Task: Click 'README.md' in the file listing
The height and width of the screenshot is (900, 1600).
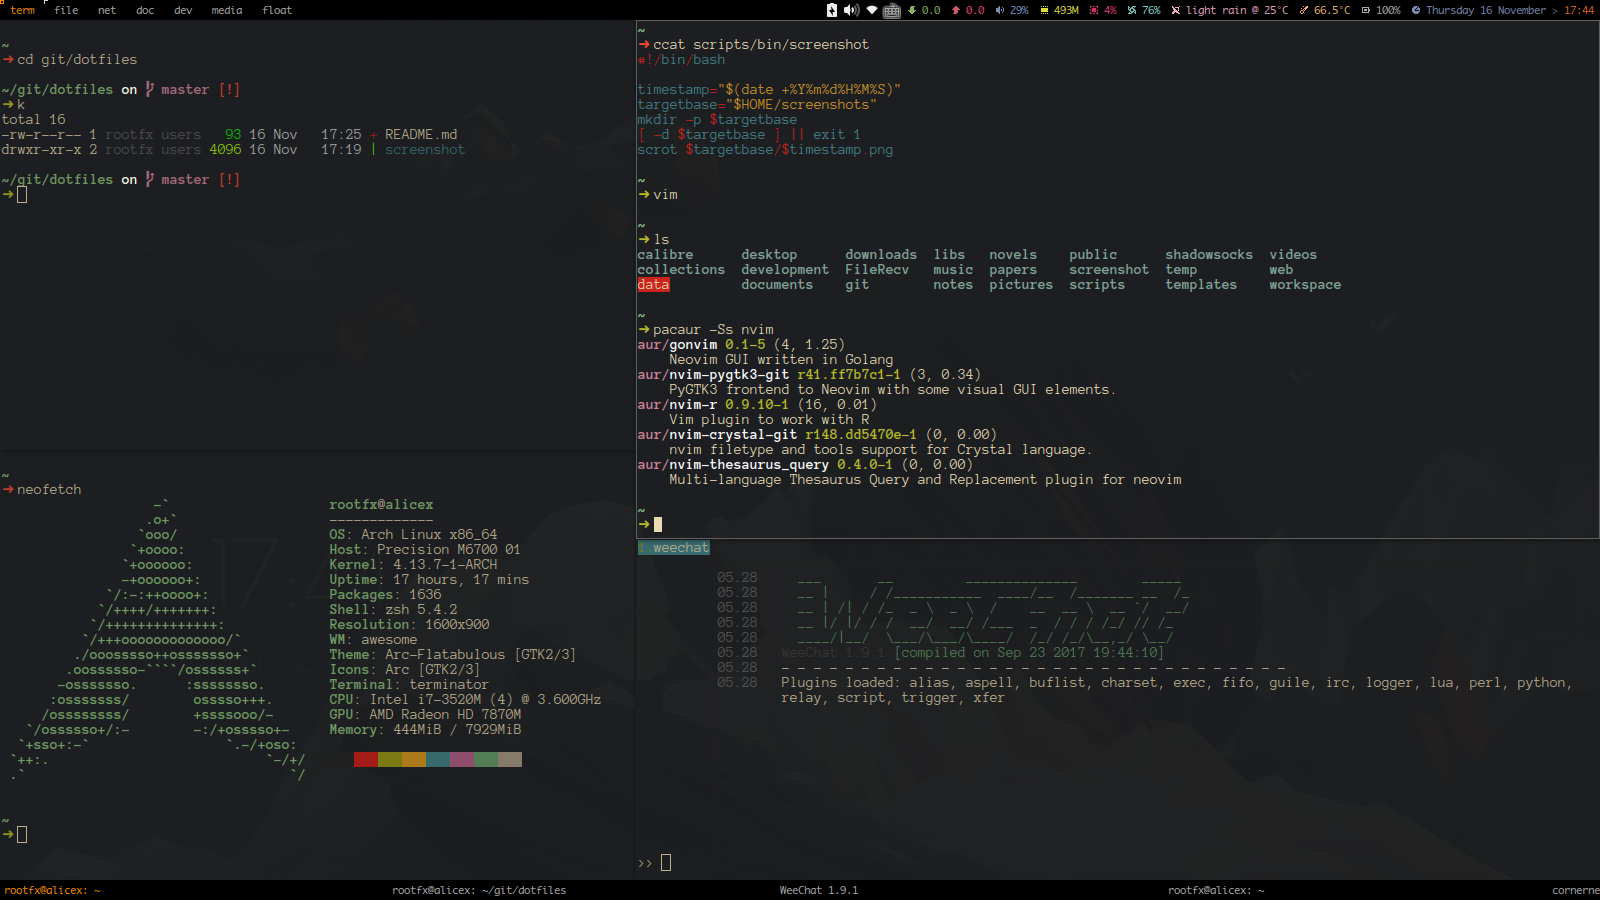Action: point(421,135)
